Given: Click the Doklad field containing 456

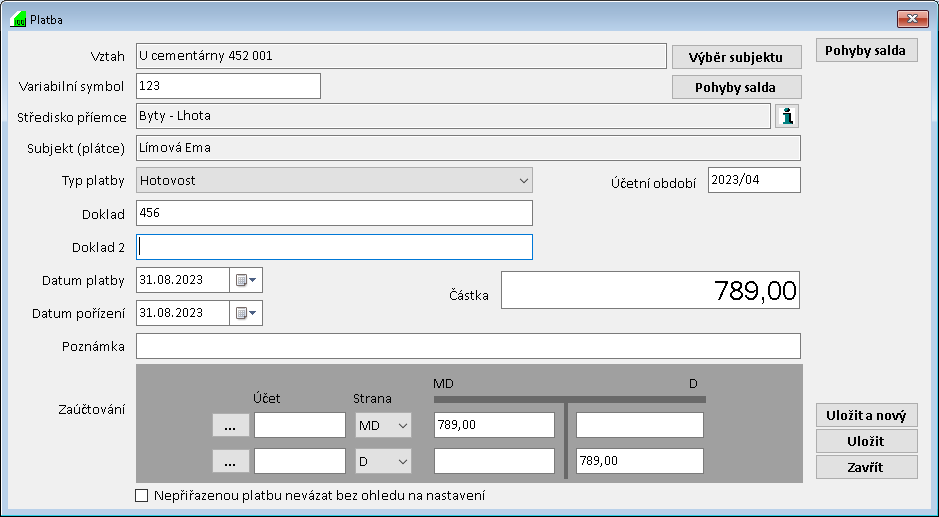Looking at the screenshot, I should (334, 213).
